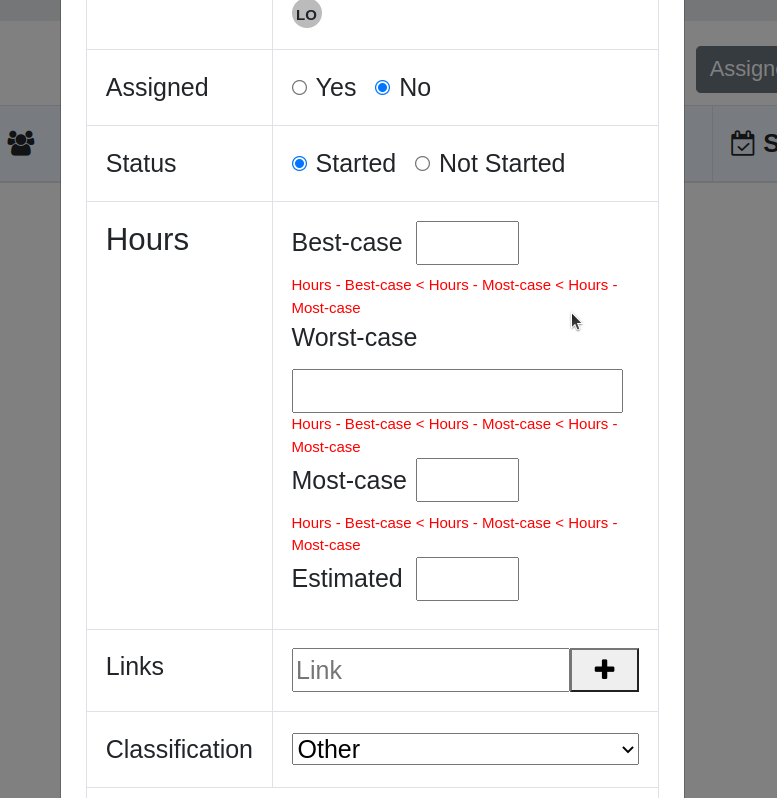
Task: Select the No radio for Assigned
Action: pos(383,88)
